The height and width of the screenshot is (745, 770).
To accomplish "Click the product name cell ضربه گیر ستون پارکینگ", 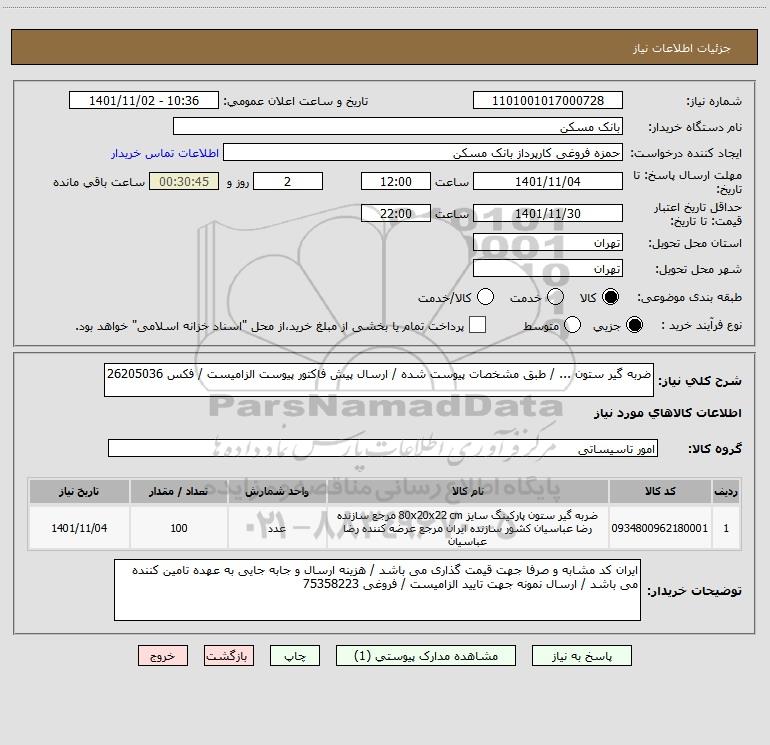I will [468, 528].
